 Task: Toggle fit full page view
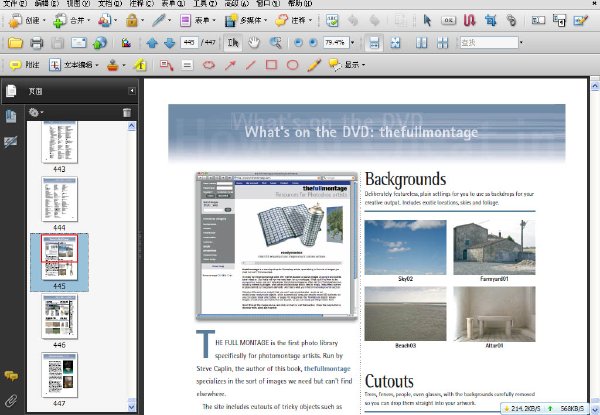(x=395, y=43)
